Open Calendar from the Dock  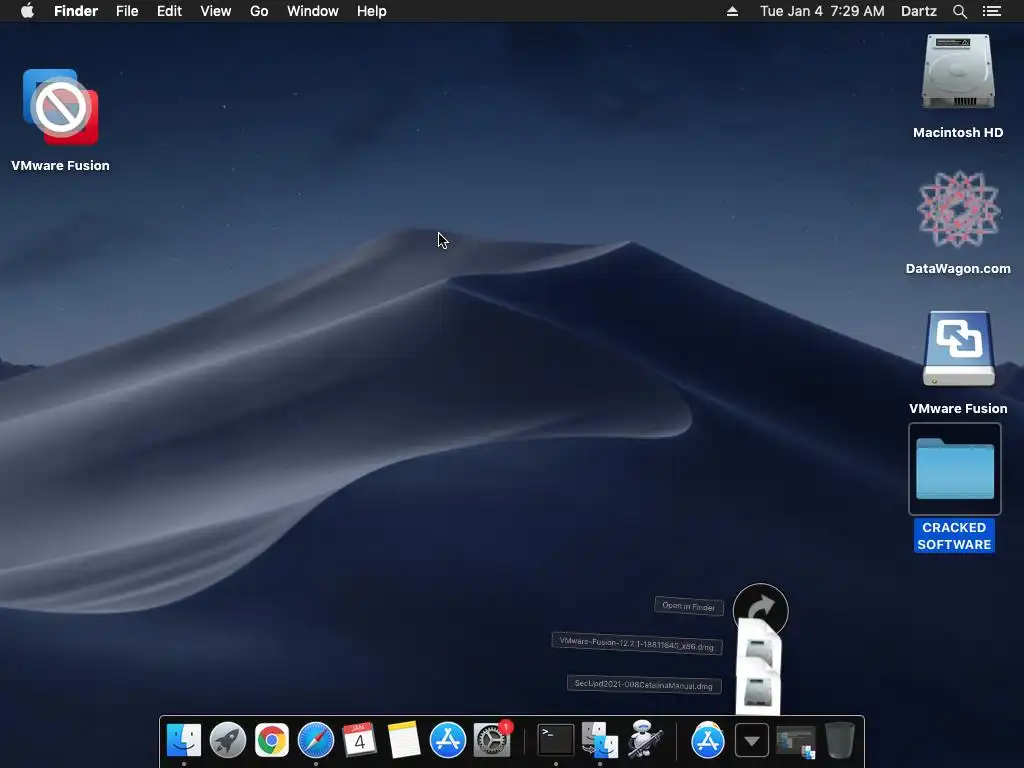coord(359,740)
